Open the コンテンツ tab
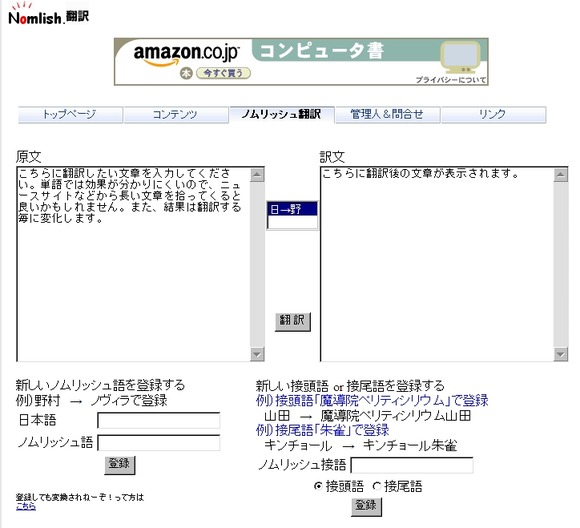 [x=176, y=114]
